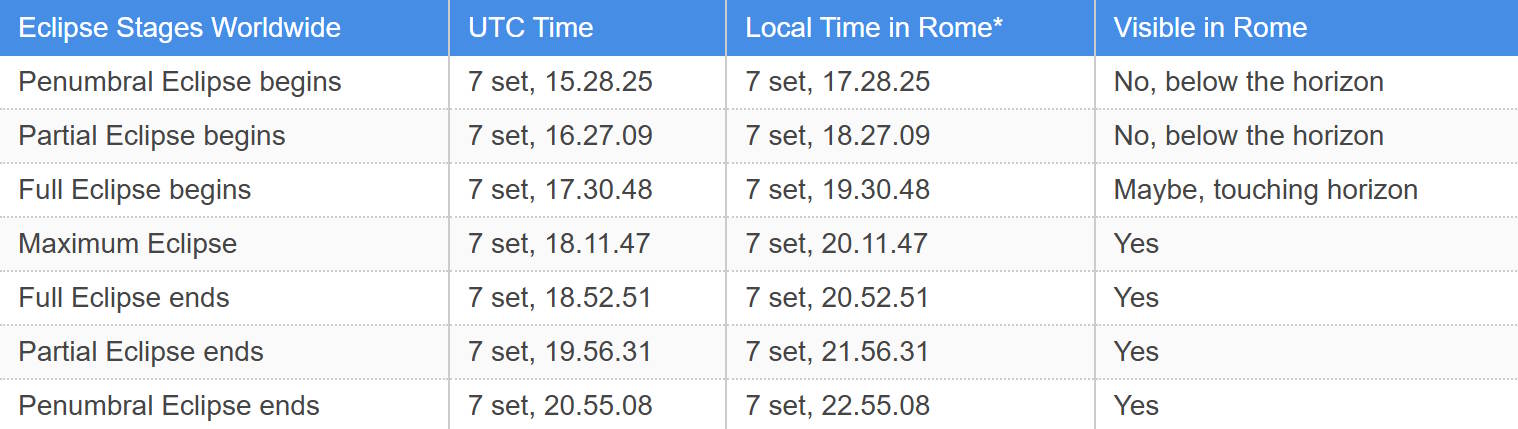Click Rome local time 19.30.48 cell
The height and width of the screenshot is (429, 1518).
click(x=838, y=190)
